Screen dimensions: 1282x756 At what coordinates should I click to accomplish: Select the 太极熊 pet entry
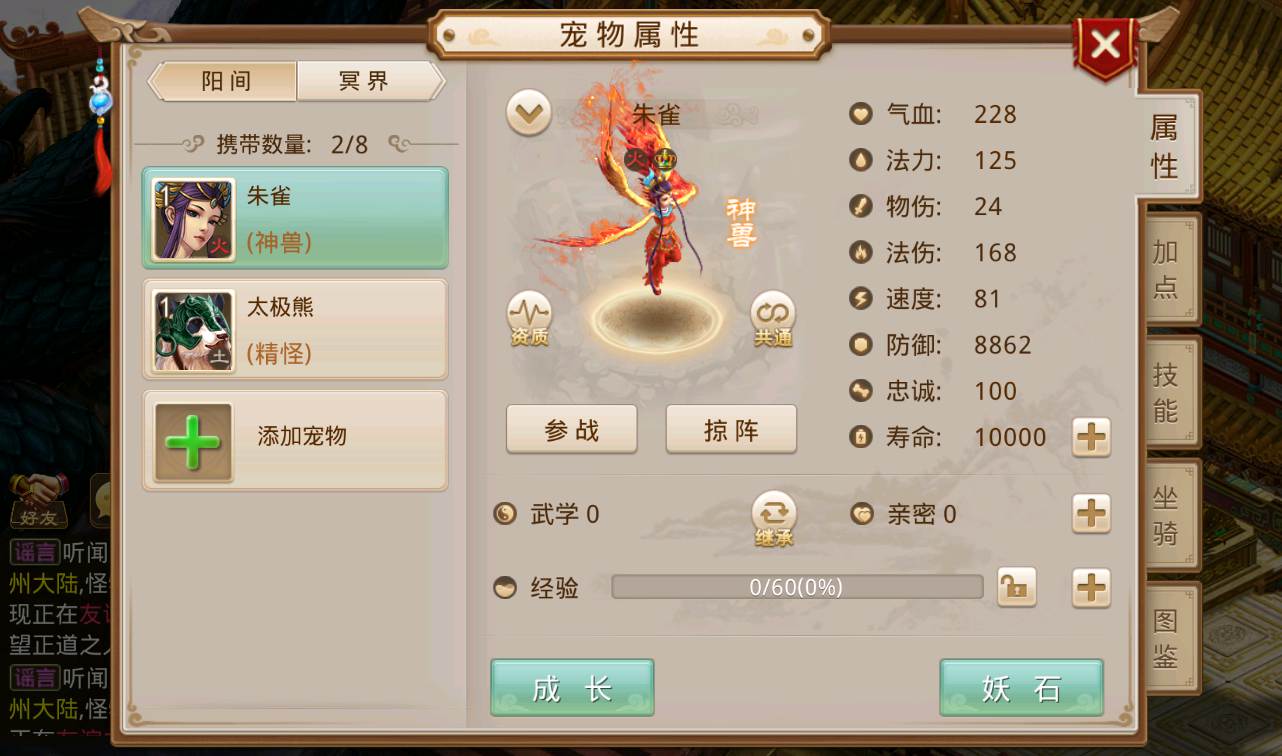coord(295,330)
